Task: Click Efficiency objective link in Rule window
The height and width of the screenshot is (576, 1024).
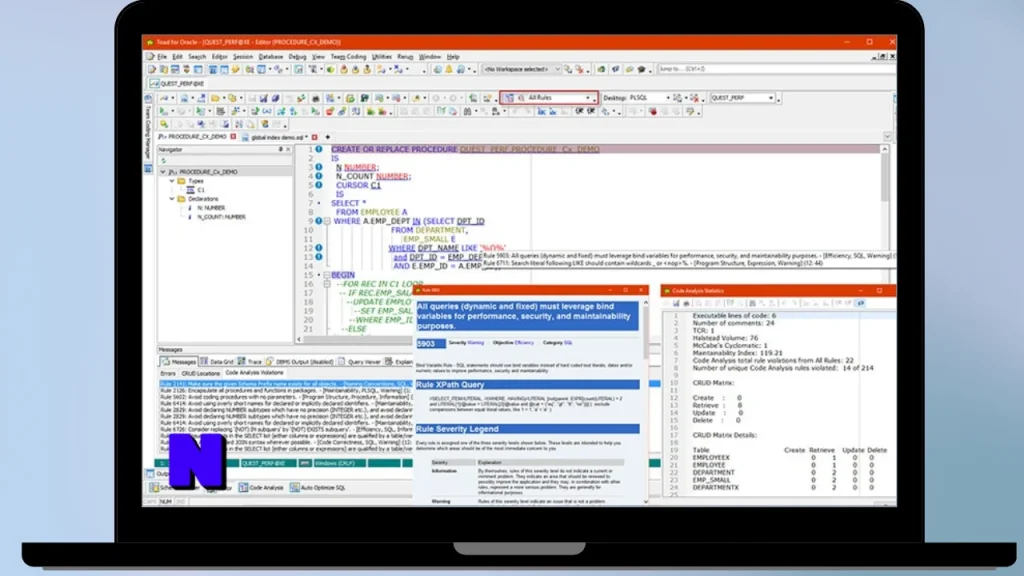Action: 524,342
